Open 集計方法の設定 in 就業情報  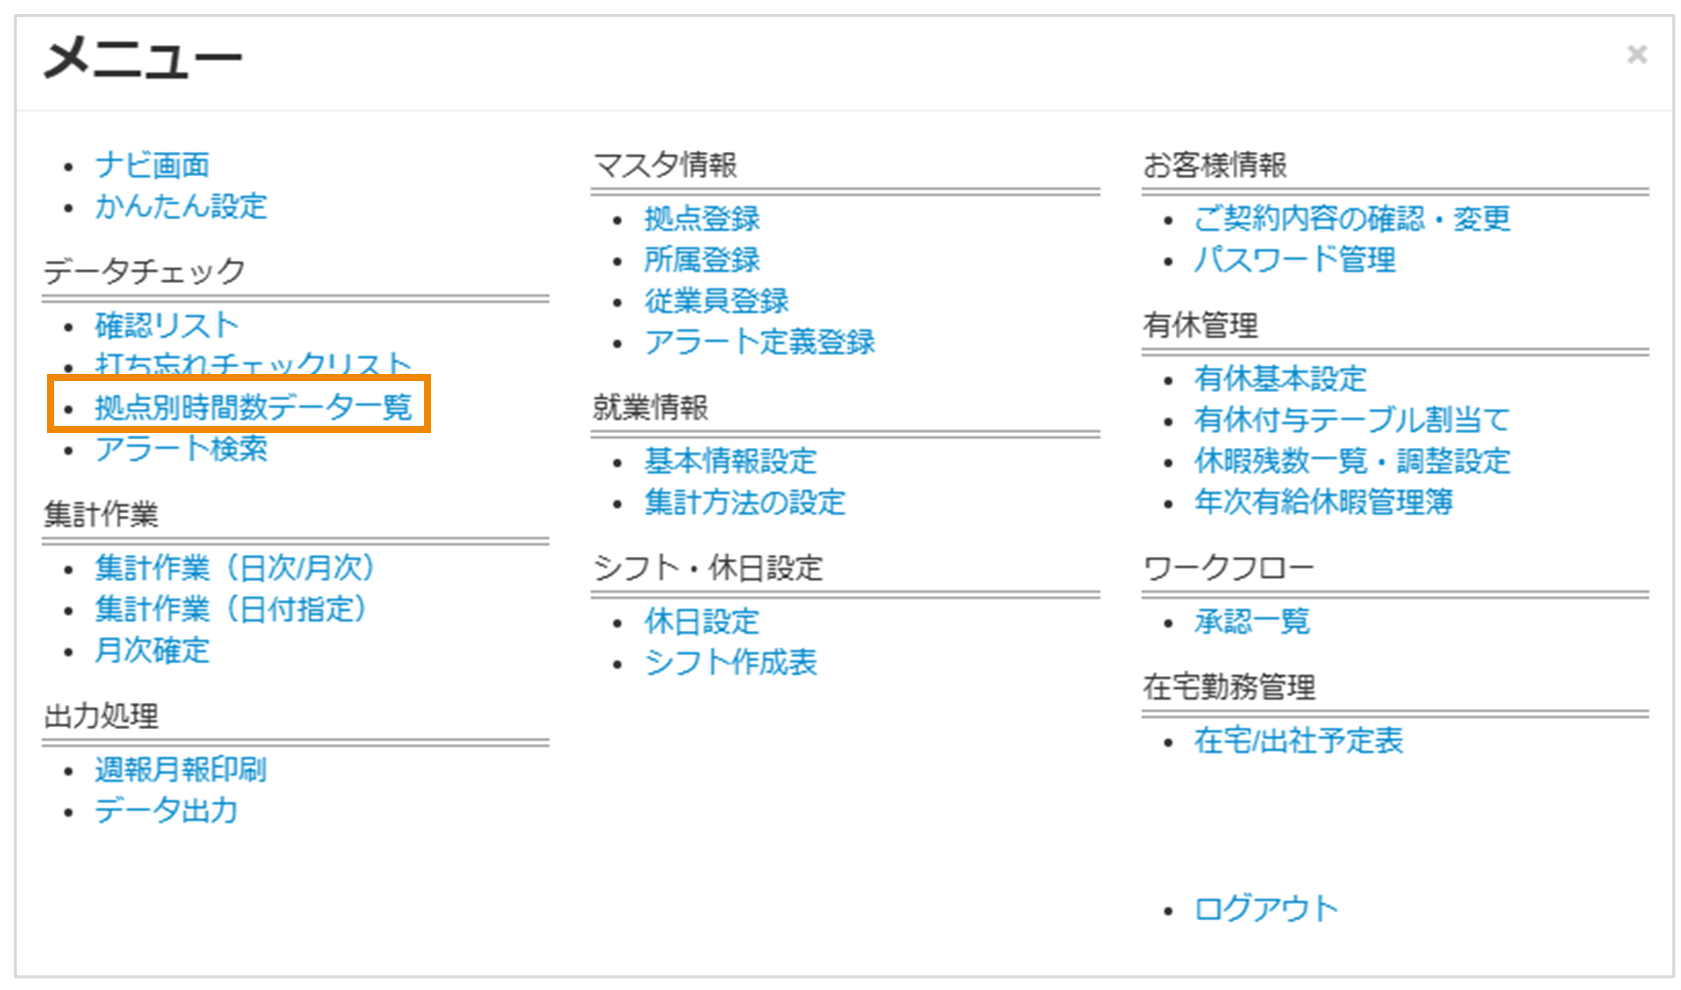[745, 503]
